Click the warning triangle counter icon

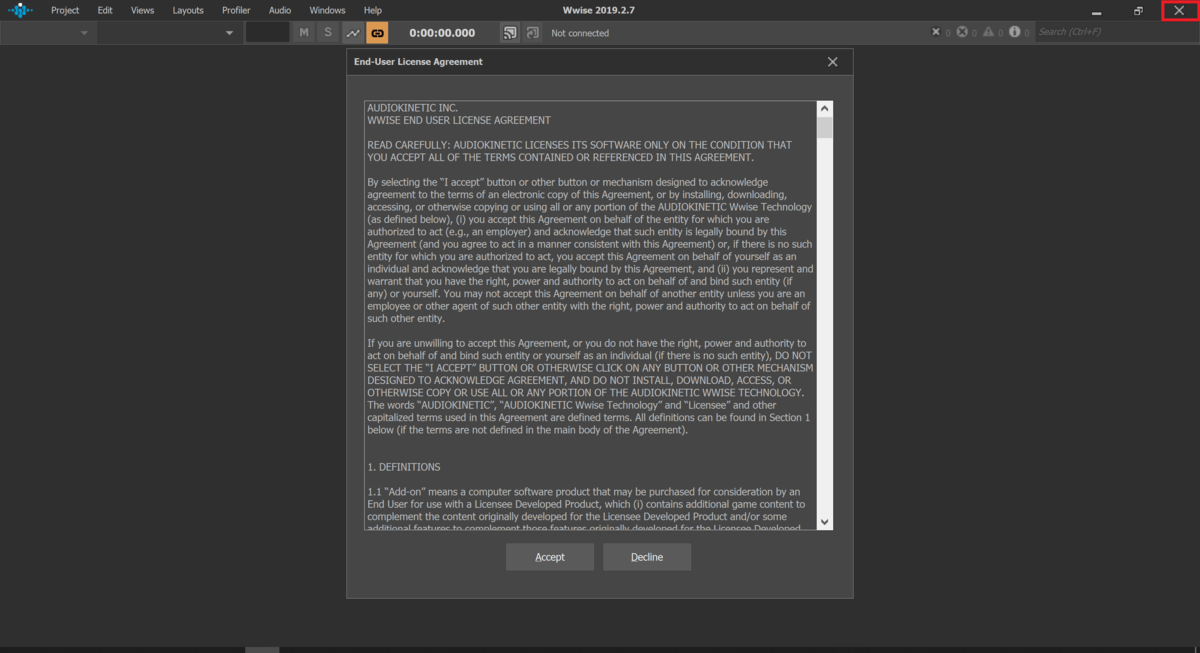(x=988, y=32)
